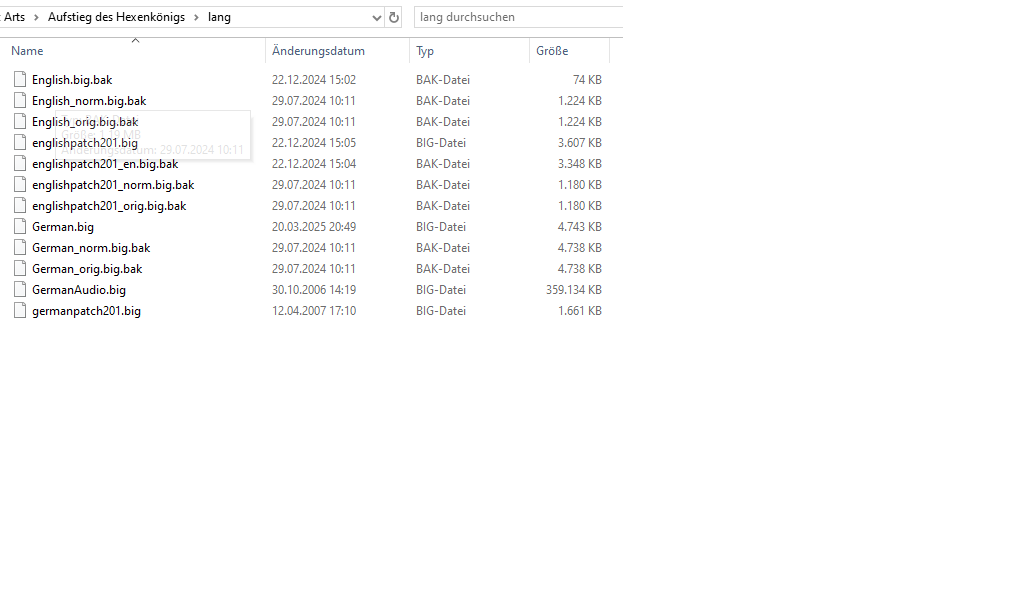Viewport: 1016px width, 595px height.
Task: Focus the 'lang durchsuchen' search field
Action: click(518, 18)
